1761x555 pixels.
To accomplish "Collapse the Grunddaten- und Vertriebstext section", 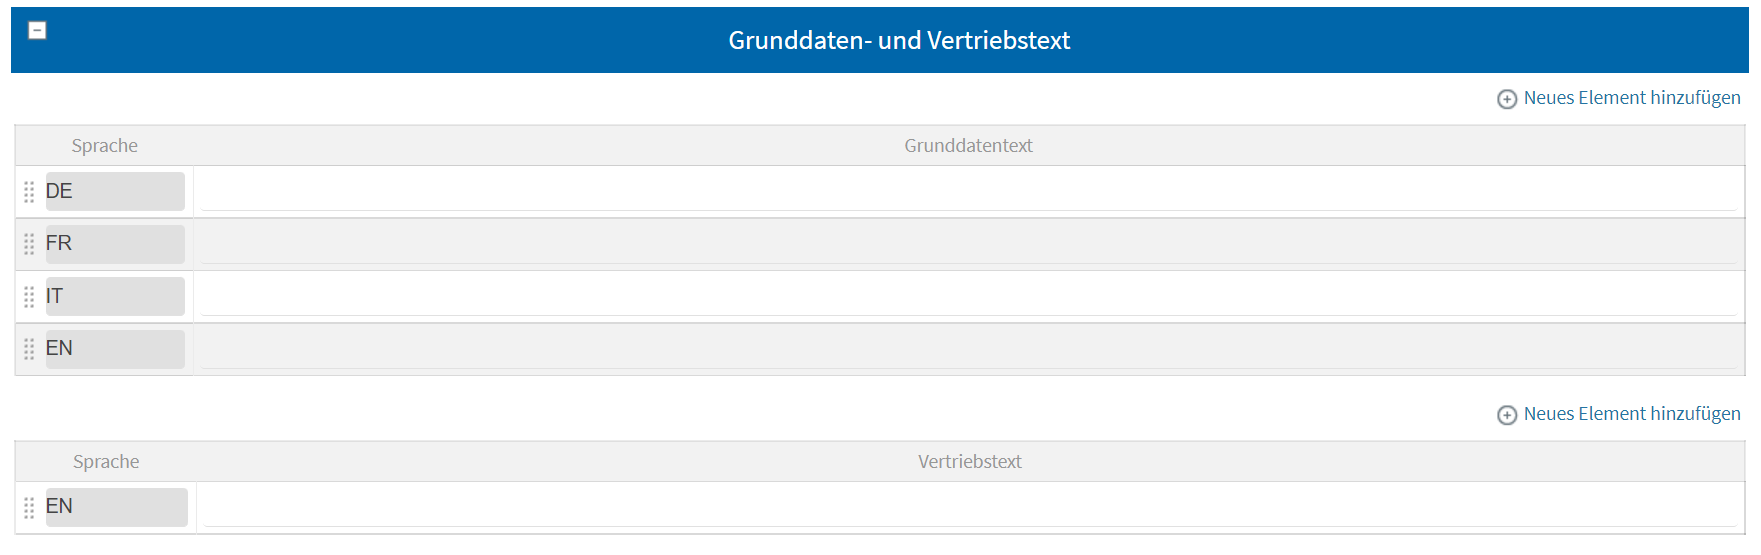I will click(x=37, y=31).
